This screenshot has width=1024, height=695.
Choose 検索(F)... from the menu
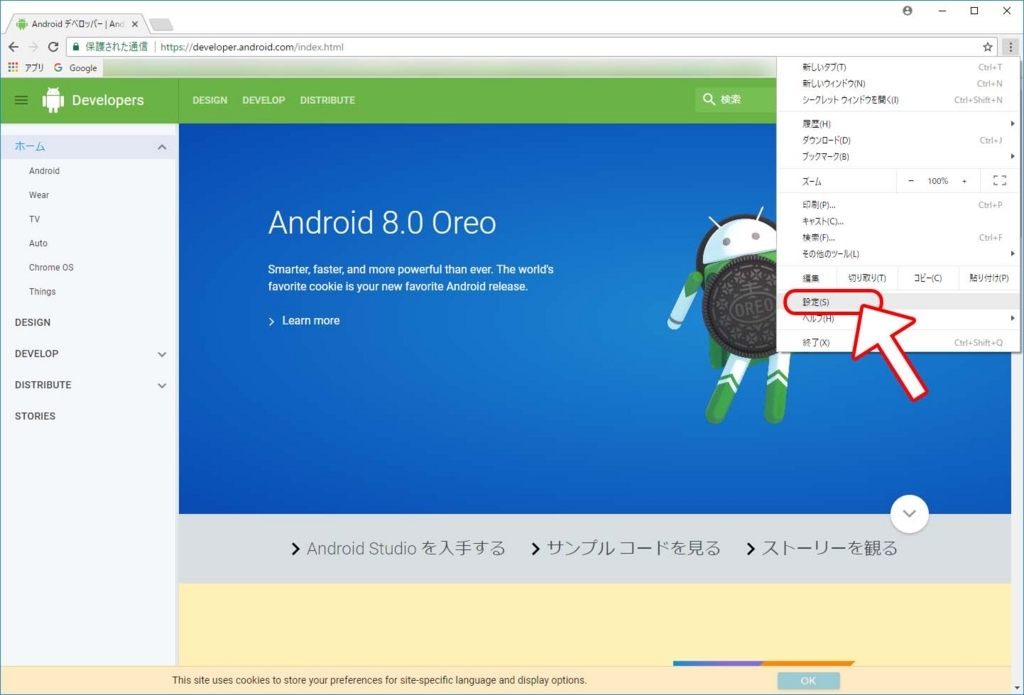(899, 238)
